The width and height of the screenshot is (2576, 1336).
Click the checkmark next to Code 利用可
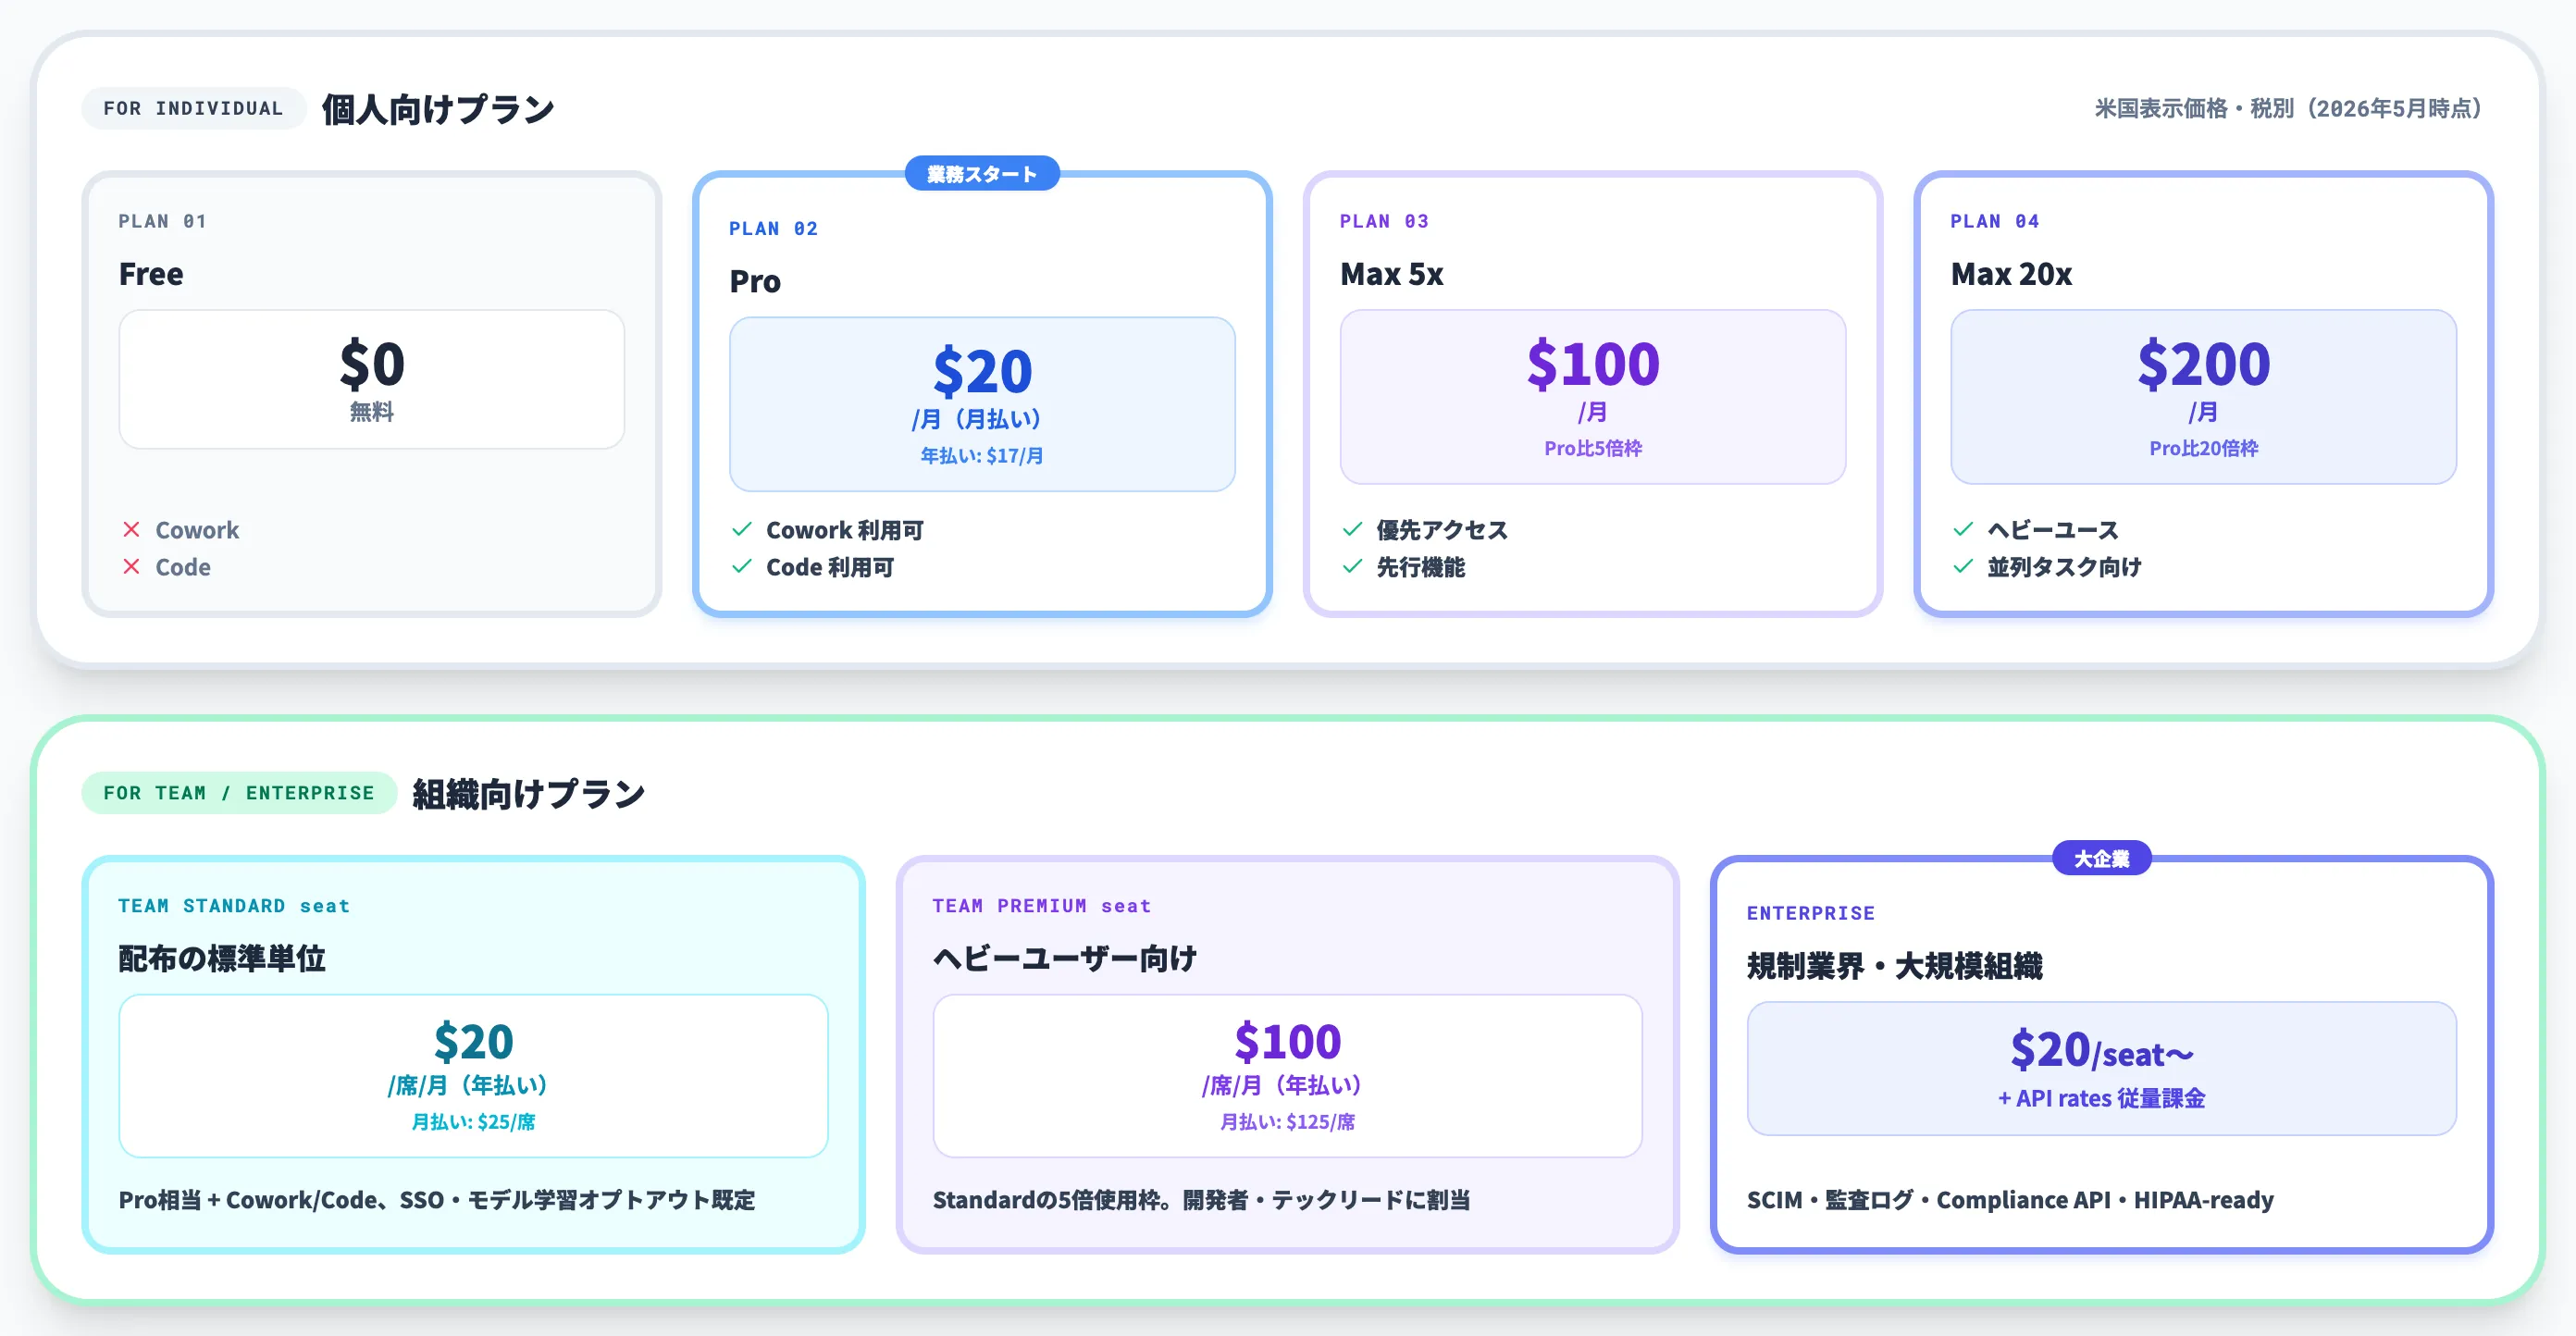point(742,567)
